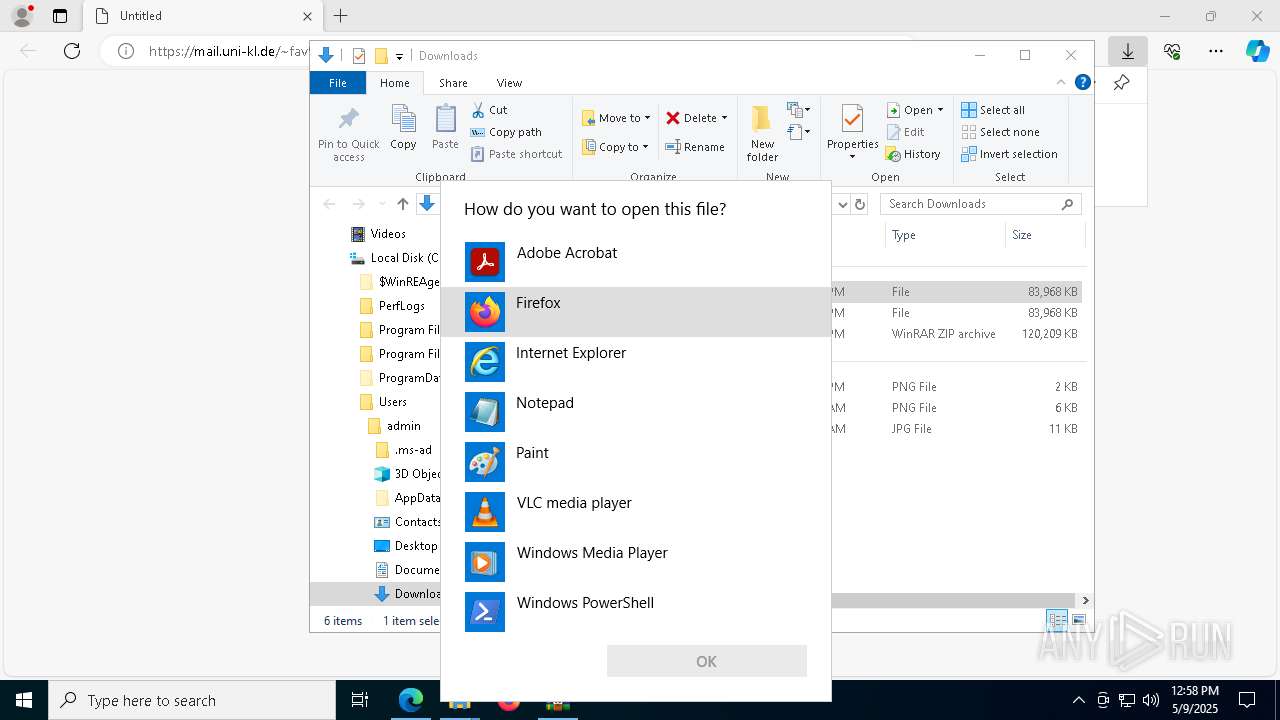The image size is (1280, 720).
Task: Click Invert selection in ribbon
Action: (1009, 154)
